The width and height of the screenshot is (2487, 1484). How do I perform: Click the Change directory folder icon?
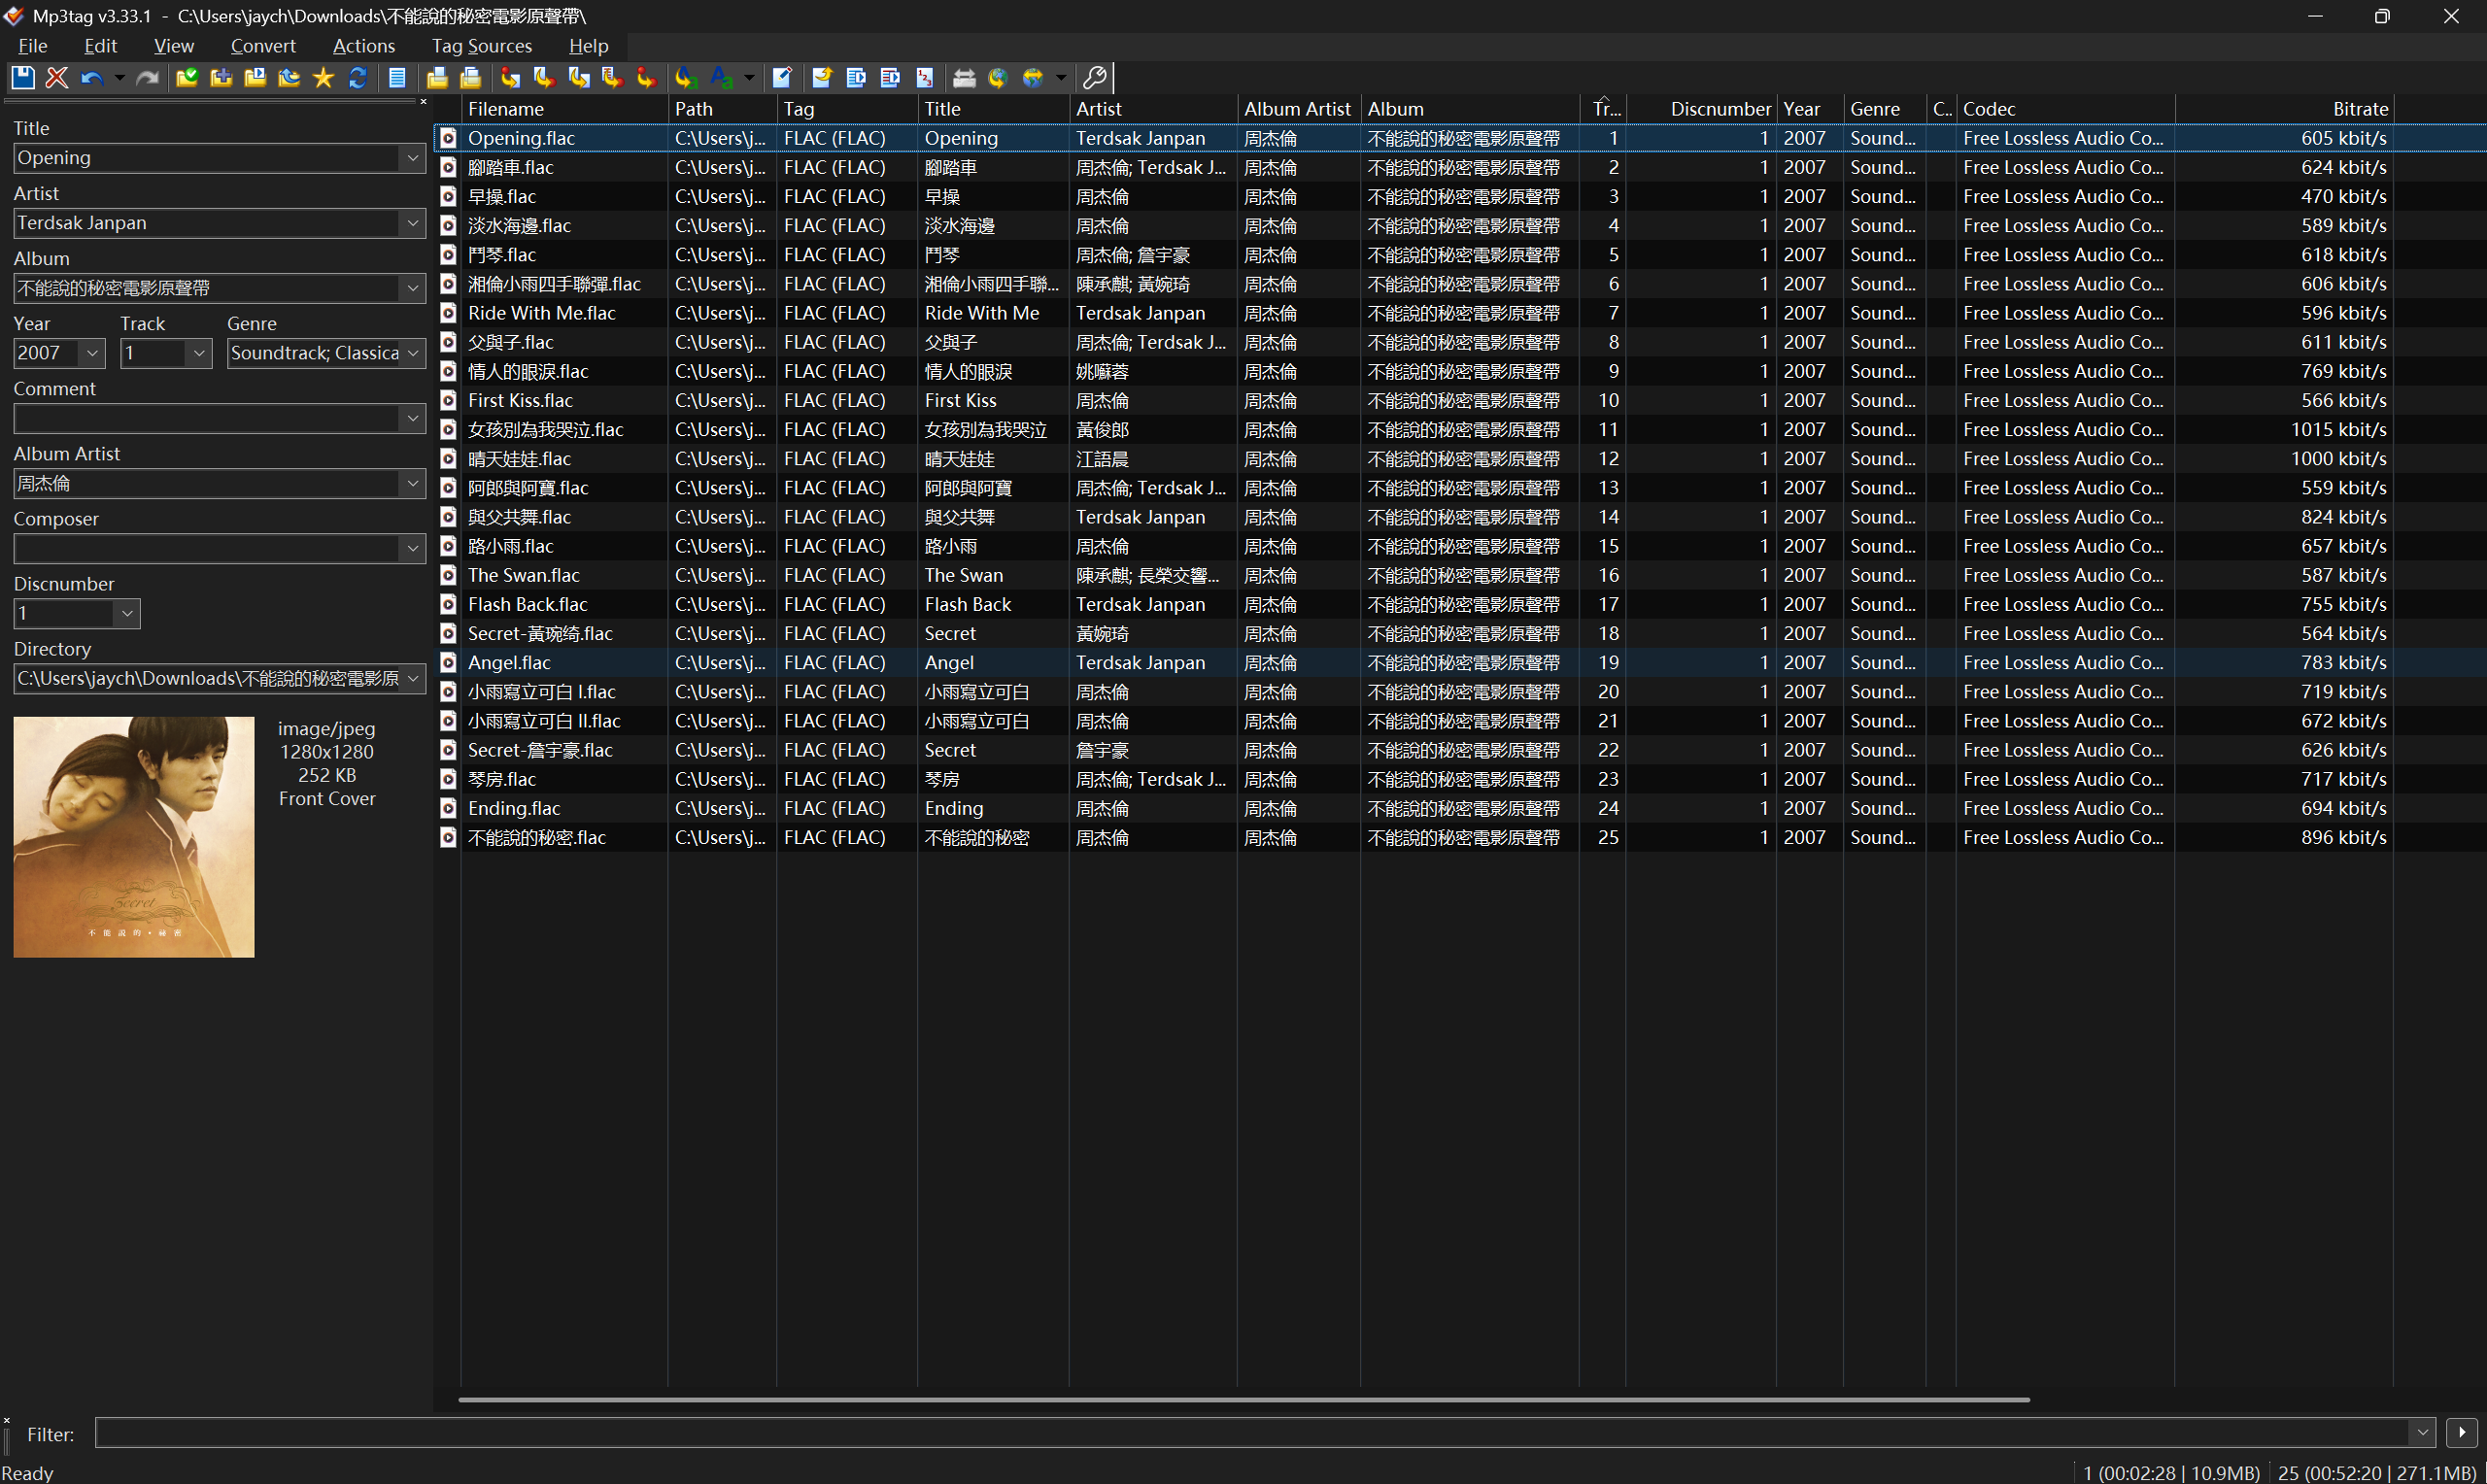[x=186, y=77]
